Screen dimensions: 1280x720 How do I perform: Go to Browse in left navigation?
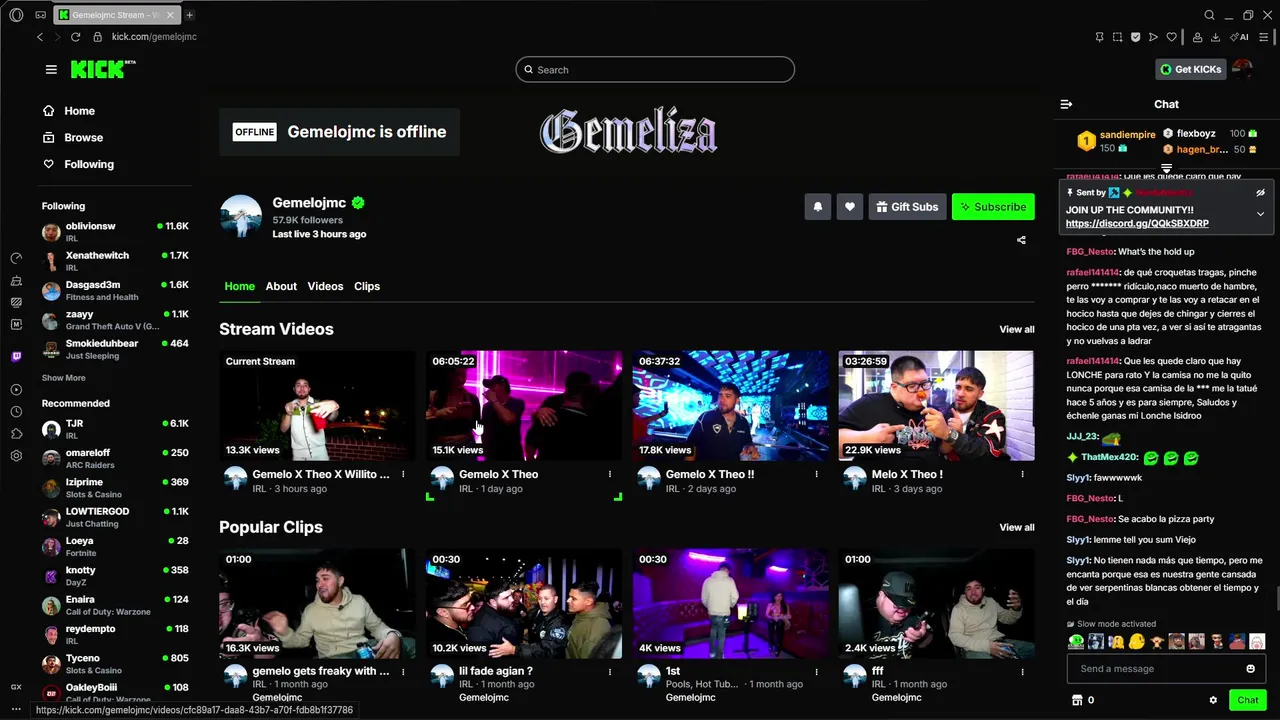(83, 137)
